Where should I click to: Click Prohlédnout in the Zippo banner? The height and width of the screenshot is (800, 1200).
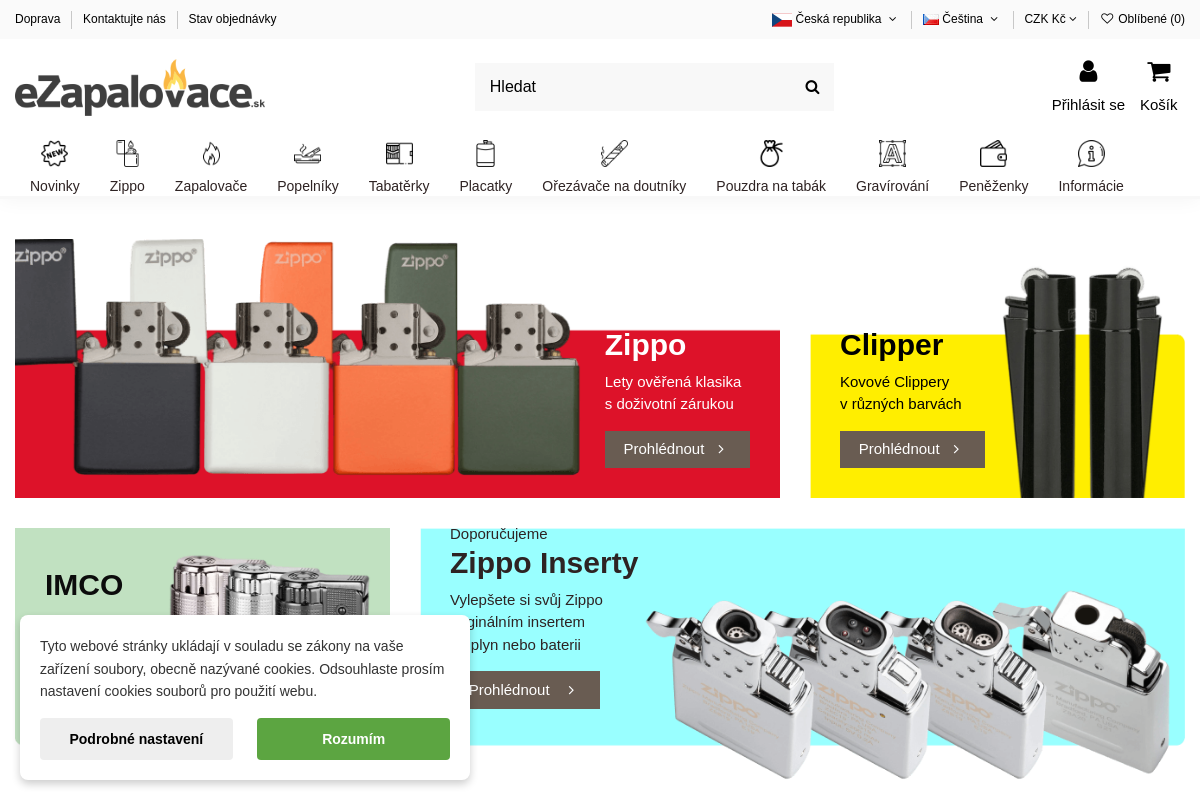(677, 449)
